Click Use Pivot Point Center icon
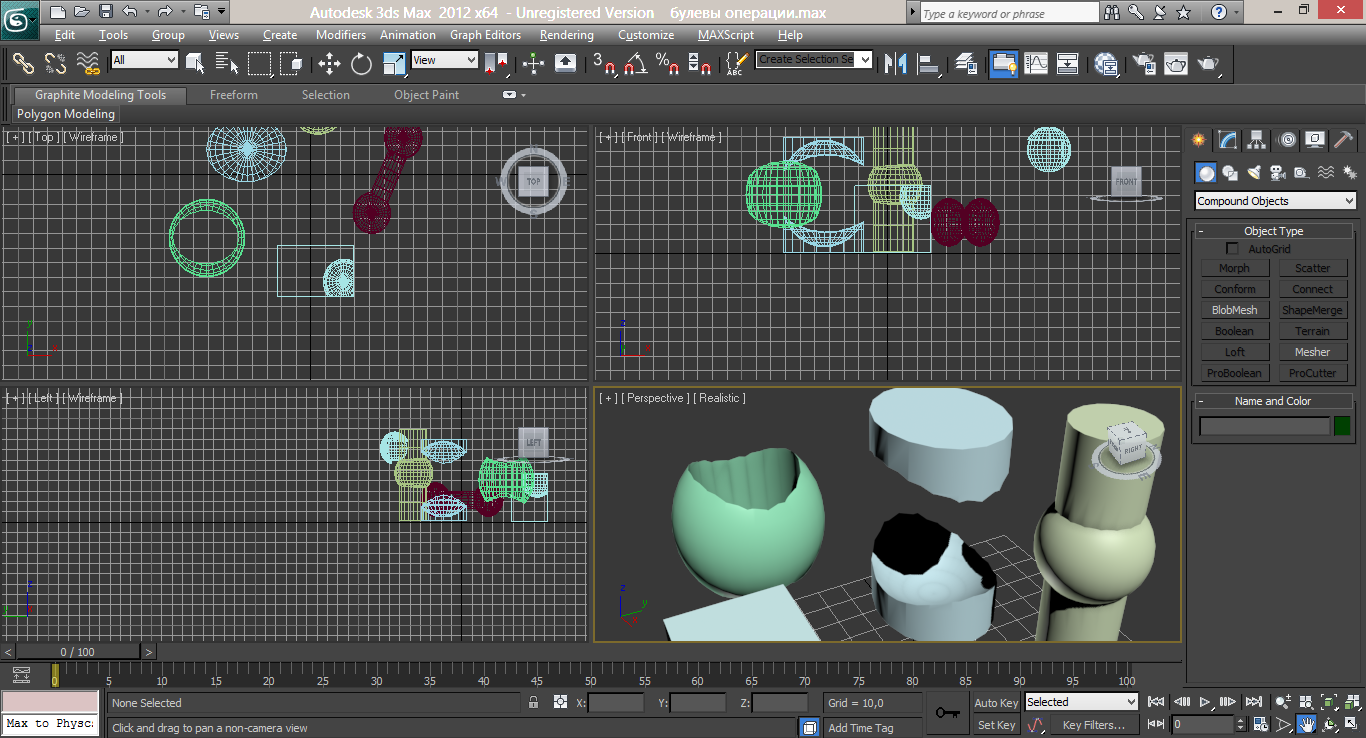This screenshot has height=738, width=1366. (496, 64)
